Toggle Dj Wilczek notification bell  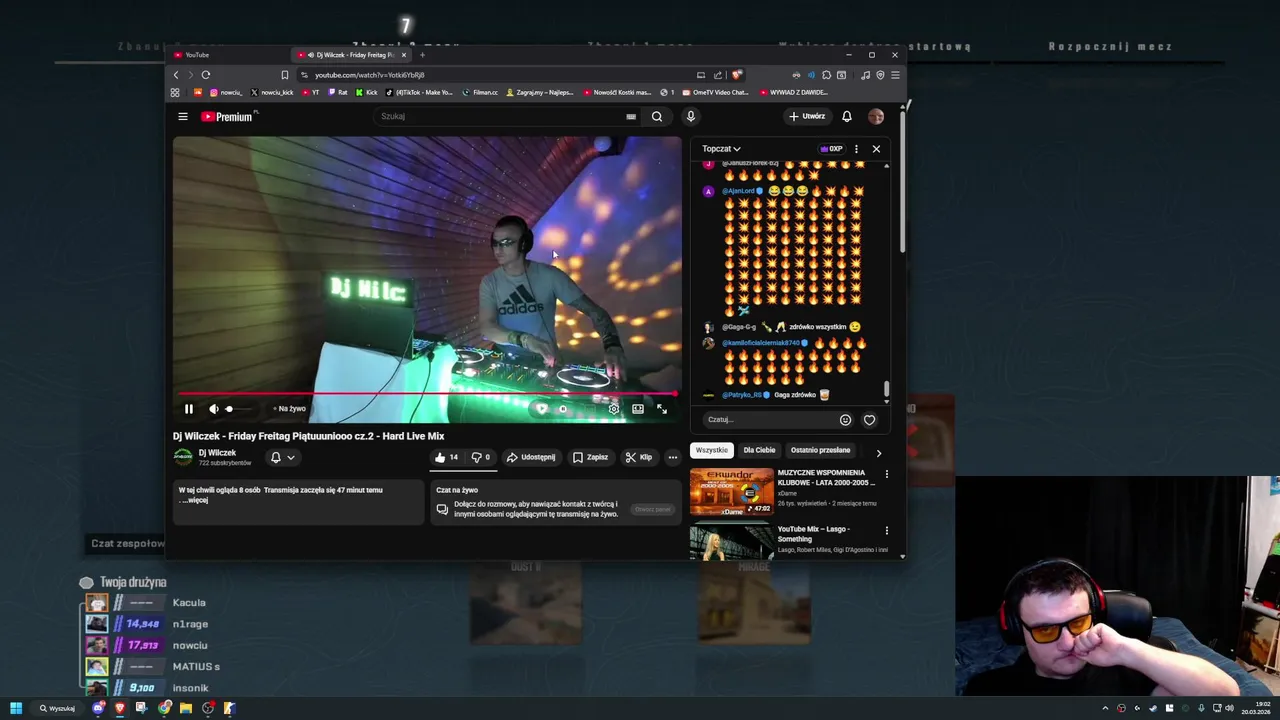click(276, 457)
